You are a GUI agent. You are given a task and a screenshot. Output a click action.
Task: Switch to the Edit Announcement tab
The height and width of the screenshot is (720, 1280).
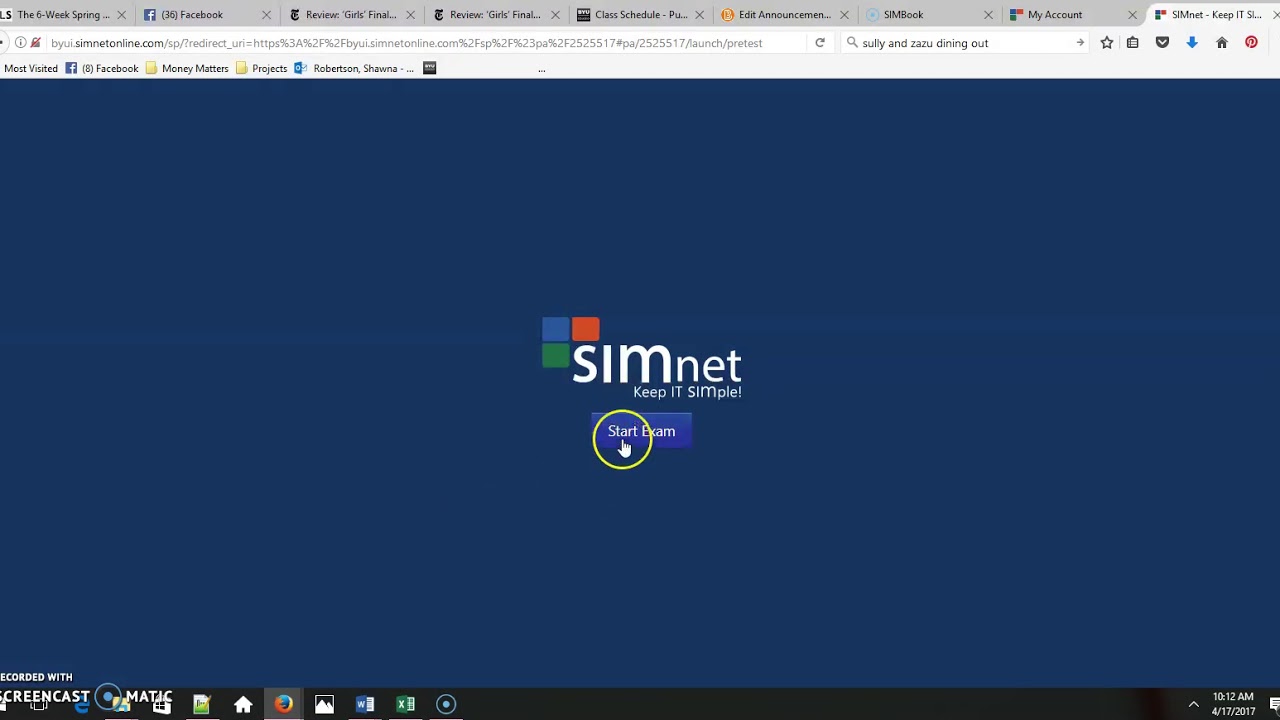coord(785,15)
